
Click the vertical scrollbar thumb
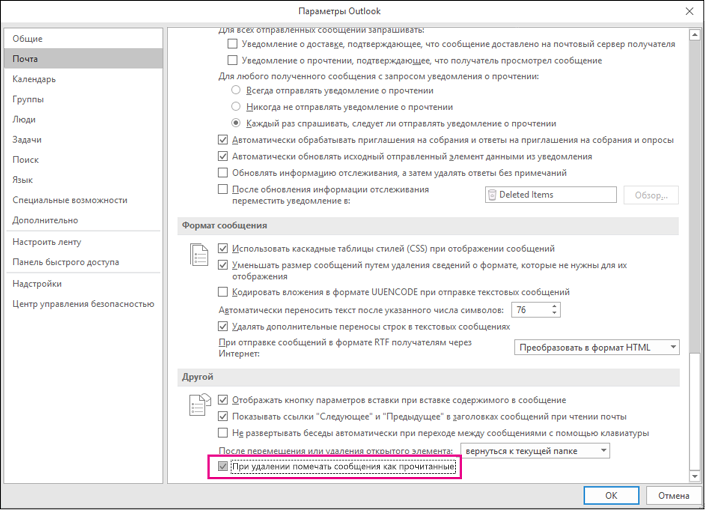click(x=695, y=412)
